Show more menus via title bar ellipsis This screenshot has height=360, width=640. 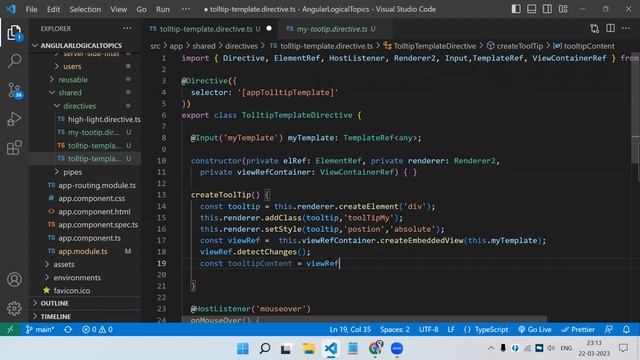186,9
